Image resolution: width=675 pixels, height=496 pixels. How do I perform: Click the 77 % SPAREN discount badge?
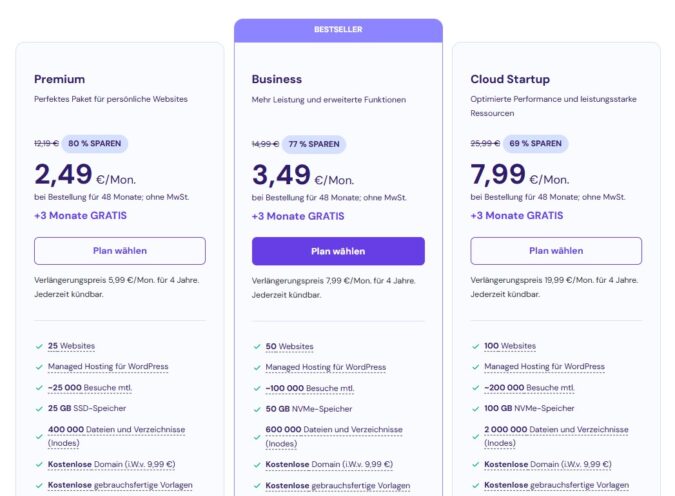coord(313,144)
